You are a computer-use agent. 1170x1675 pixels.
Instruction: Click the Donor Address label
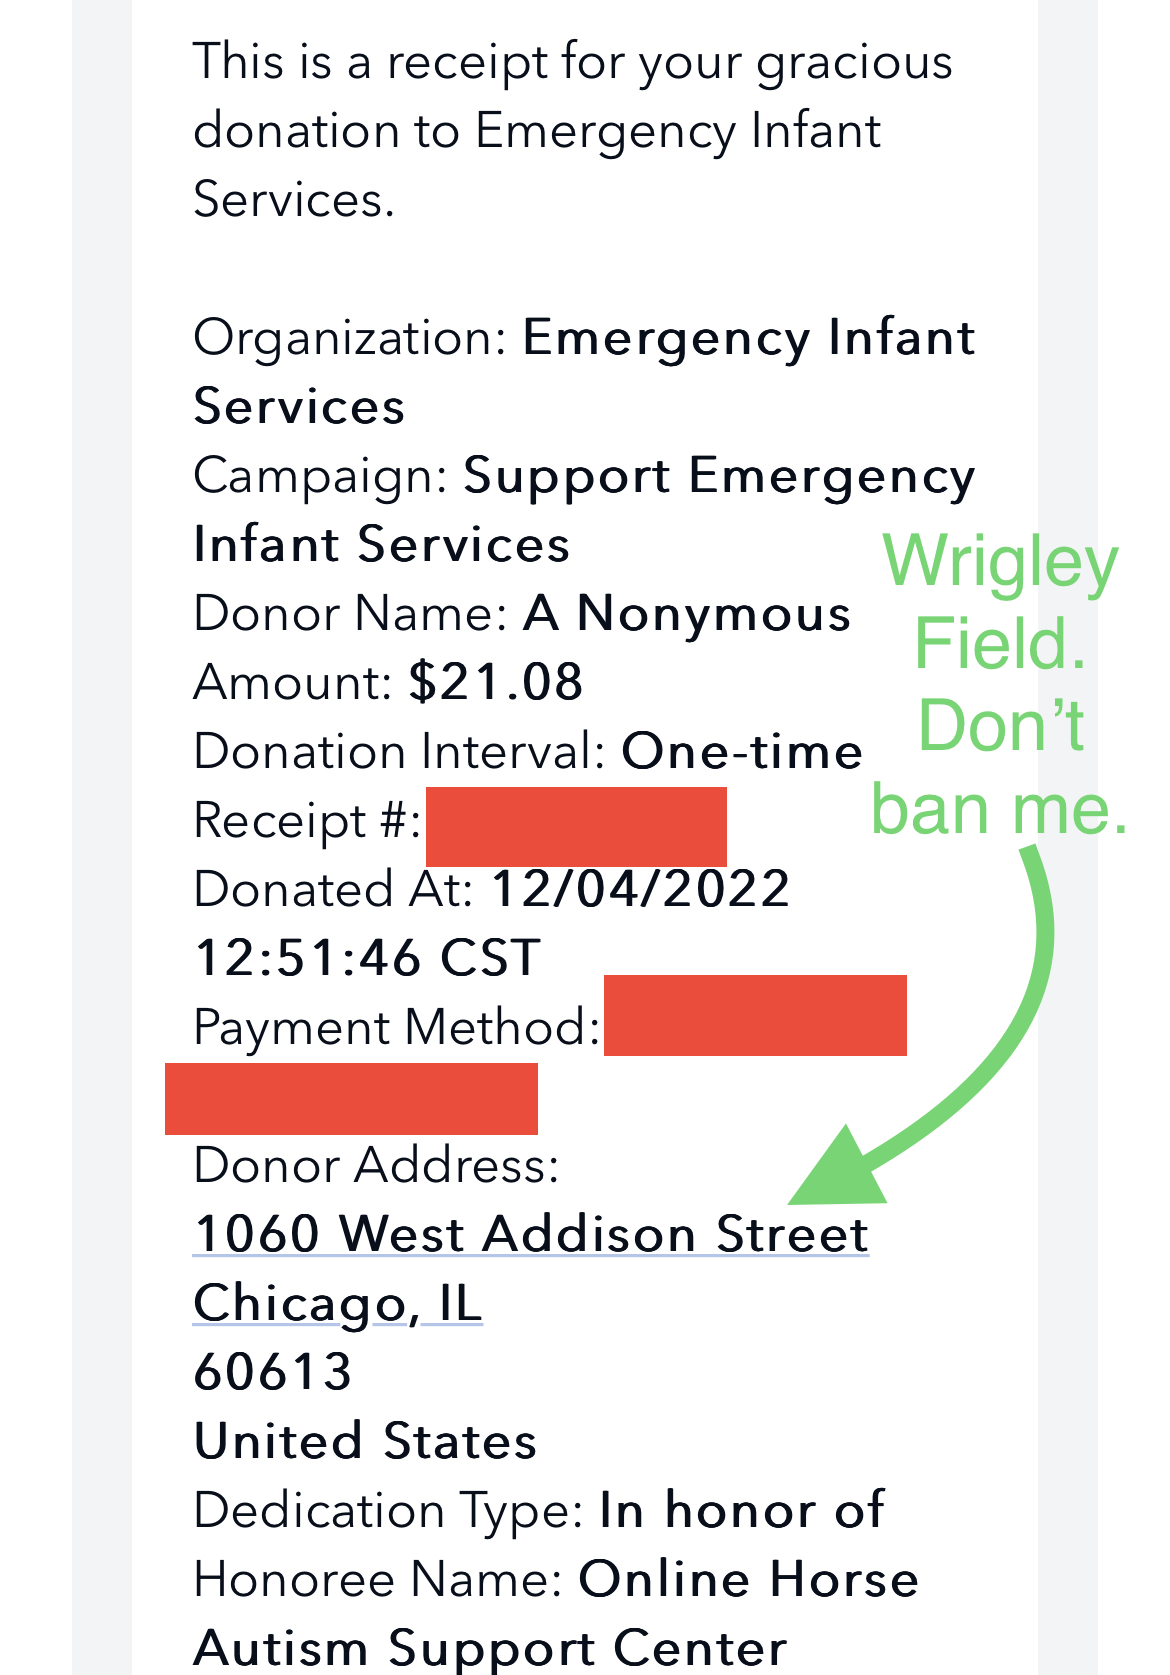tap(376, 1165)
